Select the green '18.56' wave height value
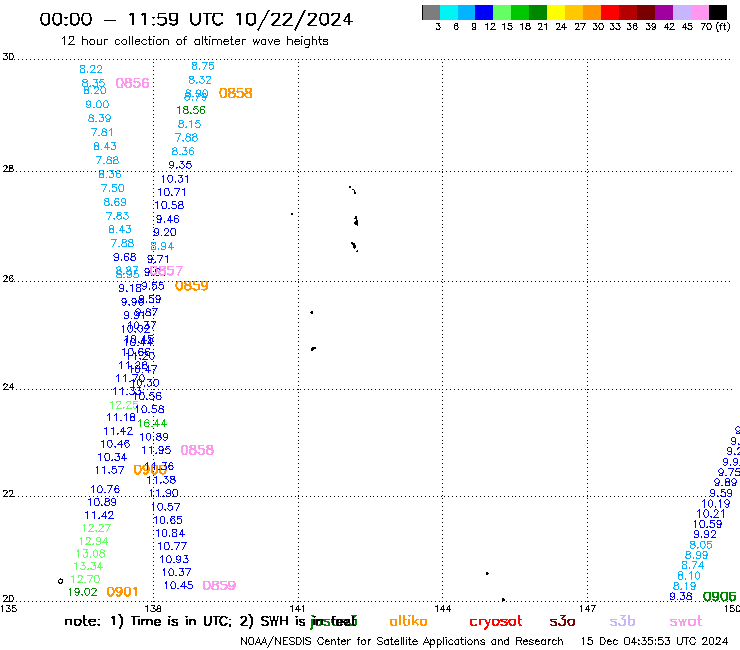The image size is (740, 650). click(191, 110)
